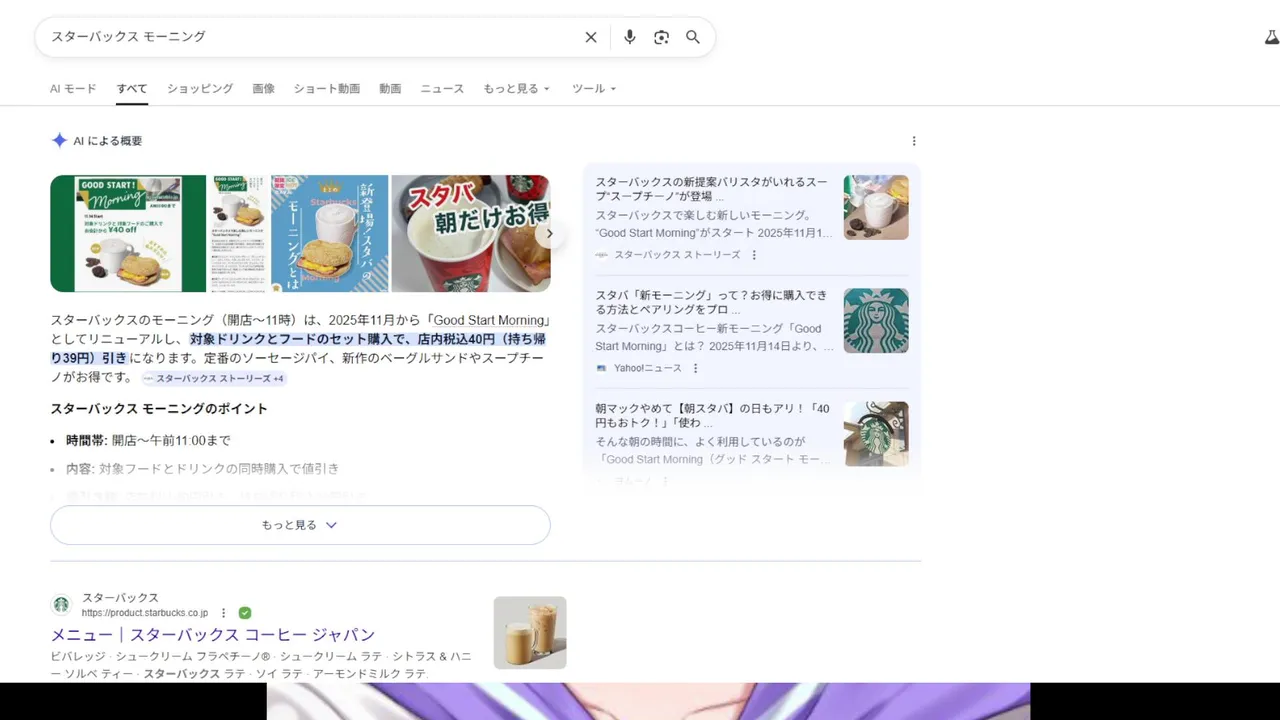Open the メニュー｜スターバックス コーヒー ジャパン result
The width and height of the screenshot is (1280, 720).
click(x=213, y=635)
